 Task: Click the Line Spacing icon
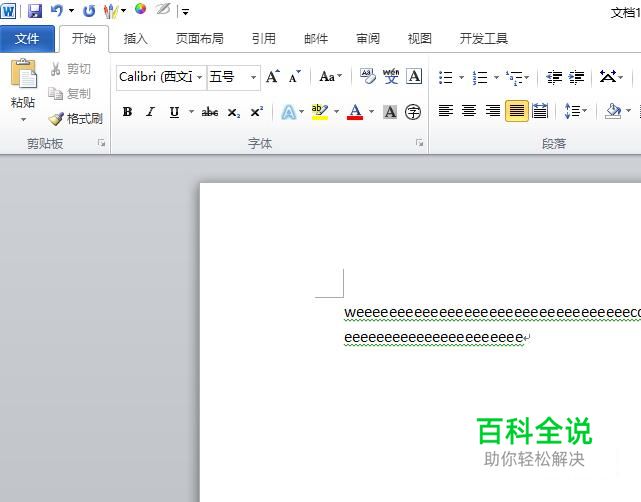[x=572, y=111]
